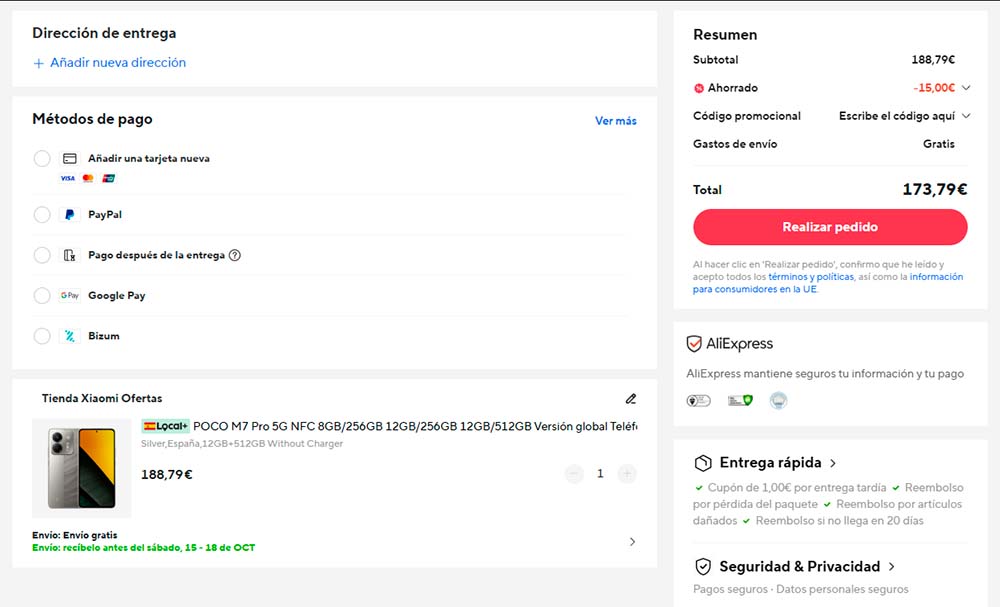Click the Entrega rápida box icon
1000x607 pixels.
coord(703,463)
